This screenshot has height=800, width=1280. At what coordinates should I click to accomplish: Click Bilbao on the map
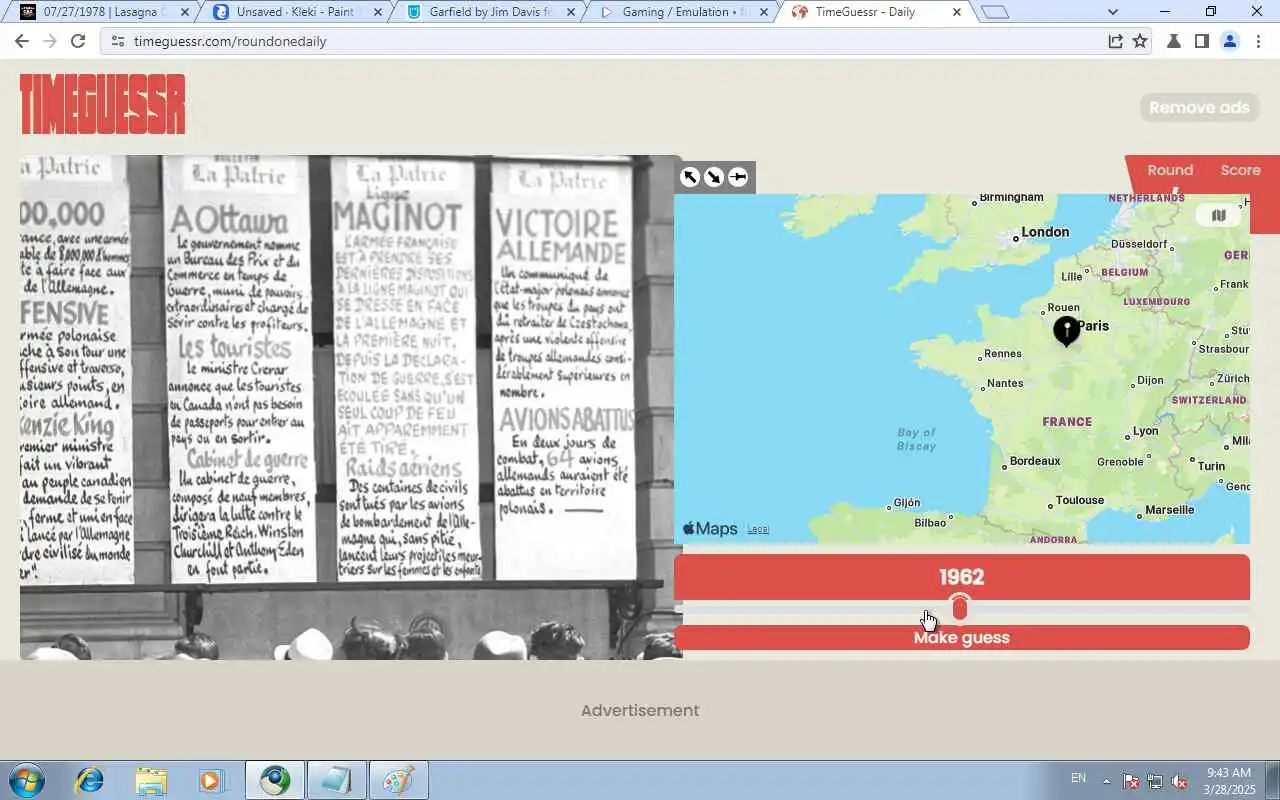(930, 522)
